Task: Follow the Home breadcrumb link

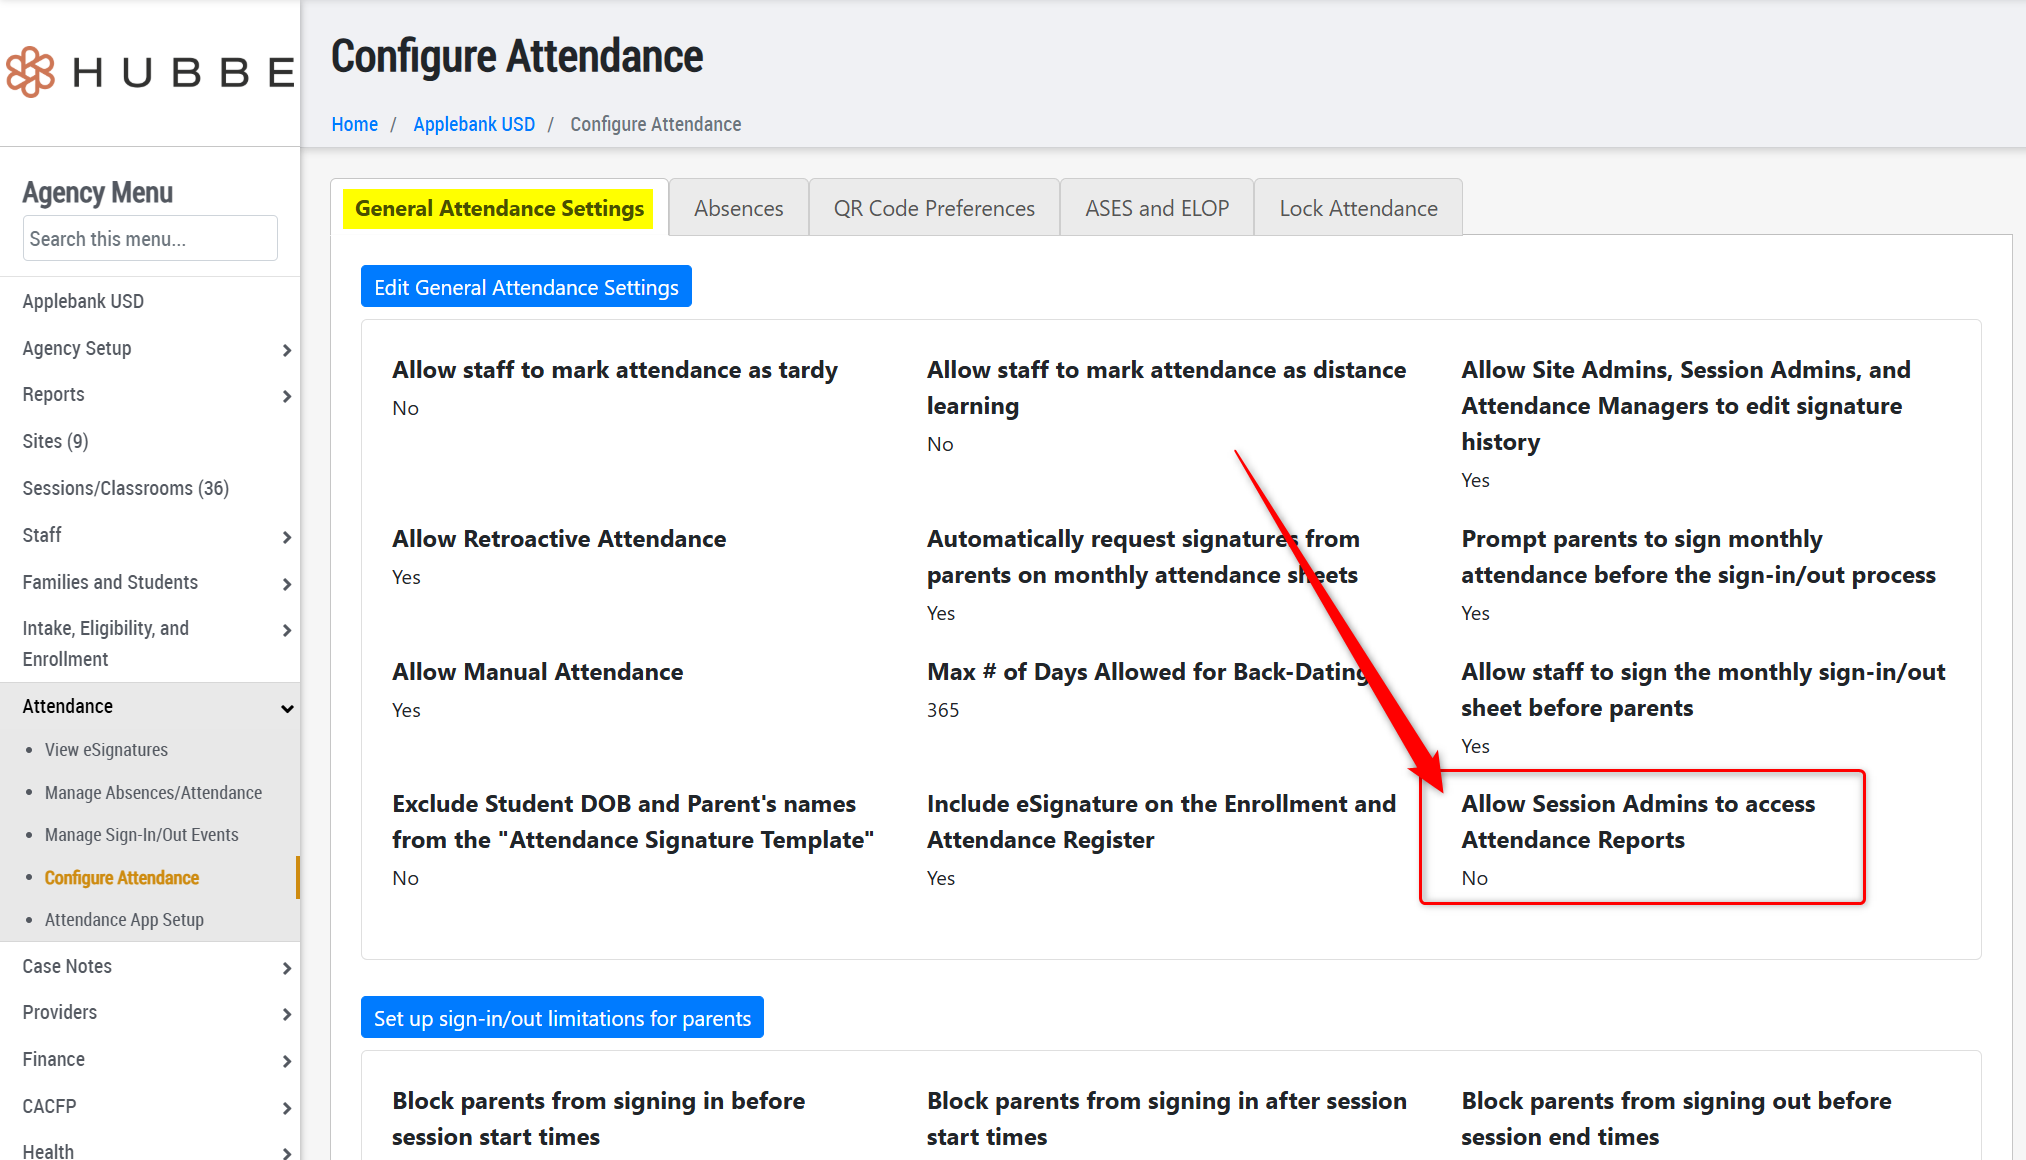Action: tap(354, 124)
